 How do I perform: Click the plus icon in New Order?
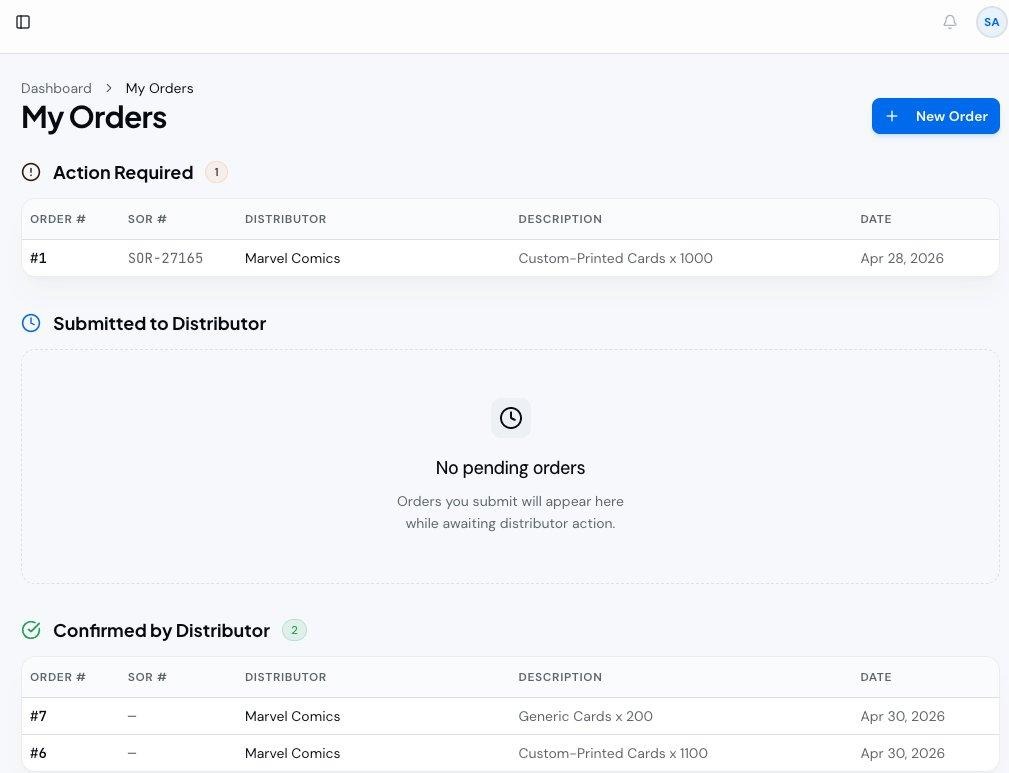coord(892,116)
